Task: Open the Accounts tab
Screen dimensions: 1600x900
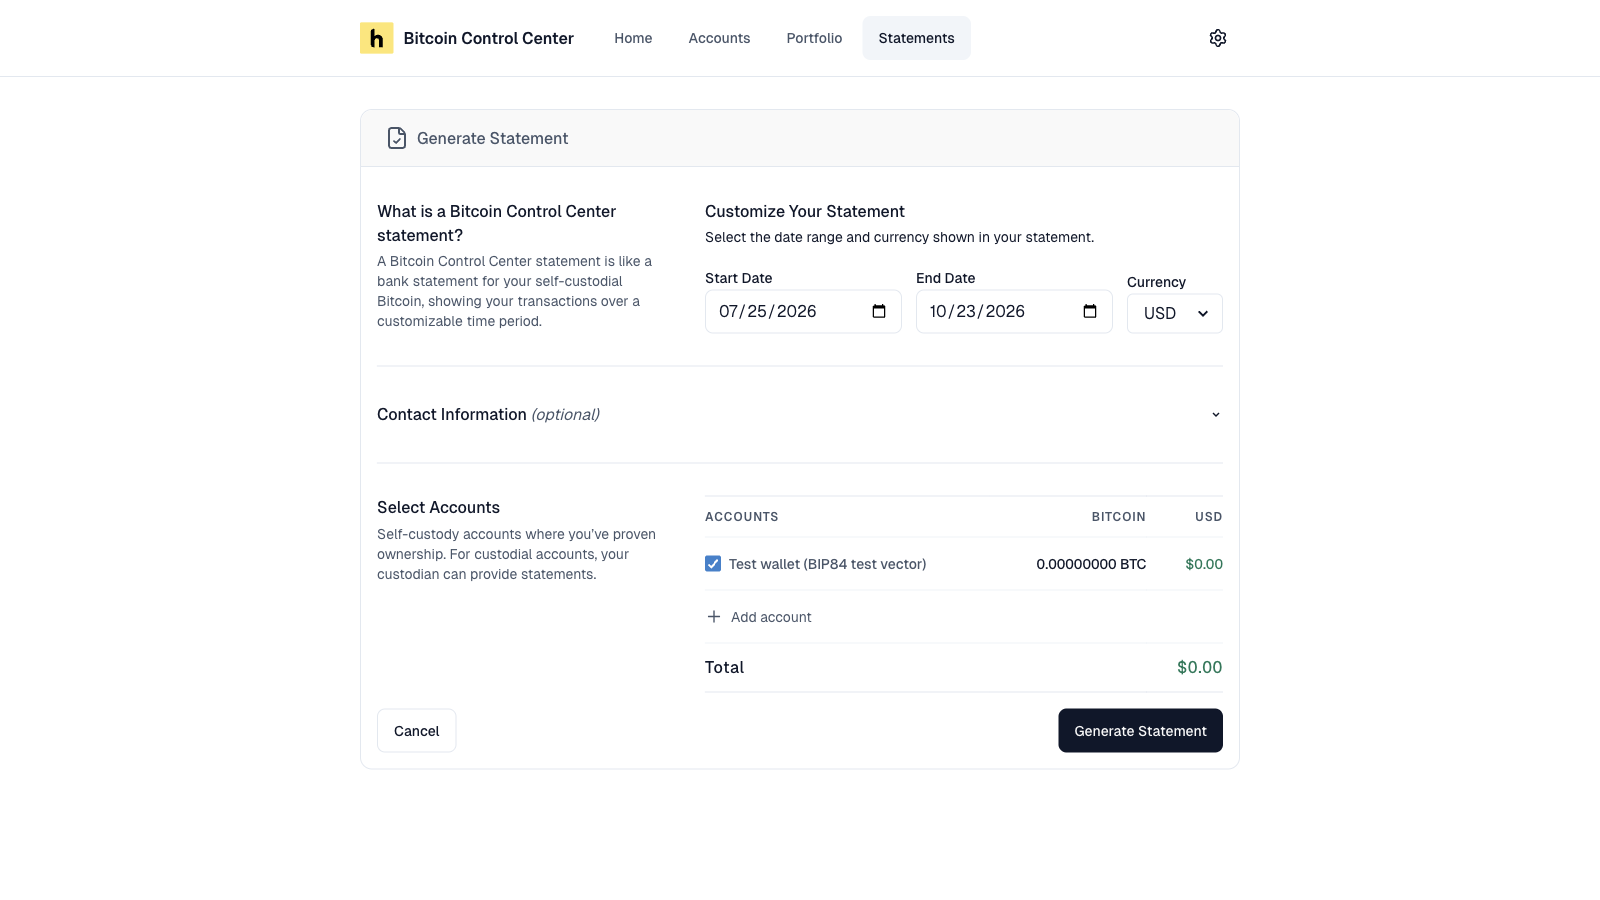Action: point(719,38)
